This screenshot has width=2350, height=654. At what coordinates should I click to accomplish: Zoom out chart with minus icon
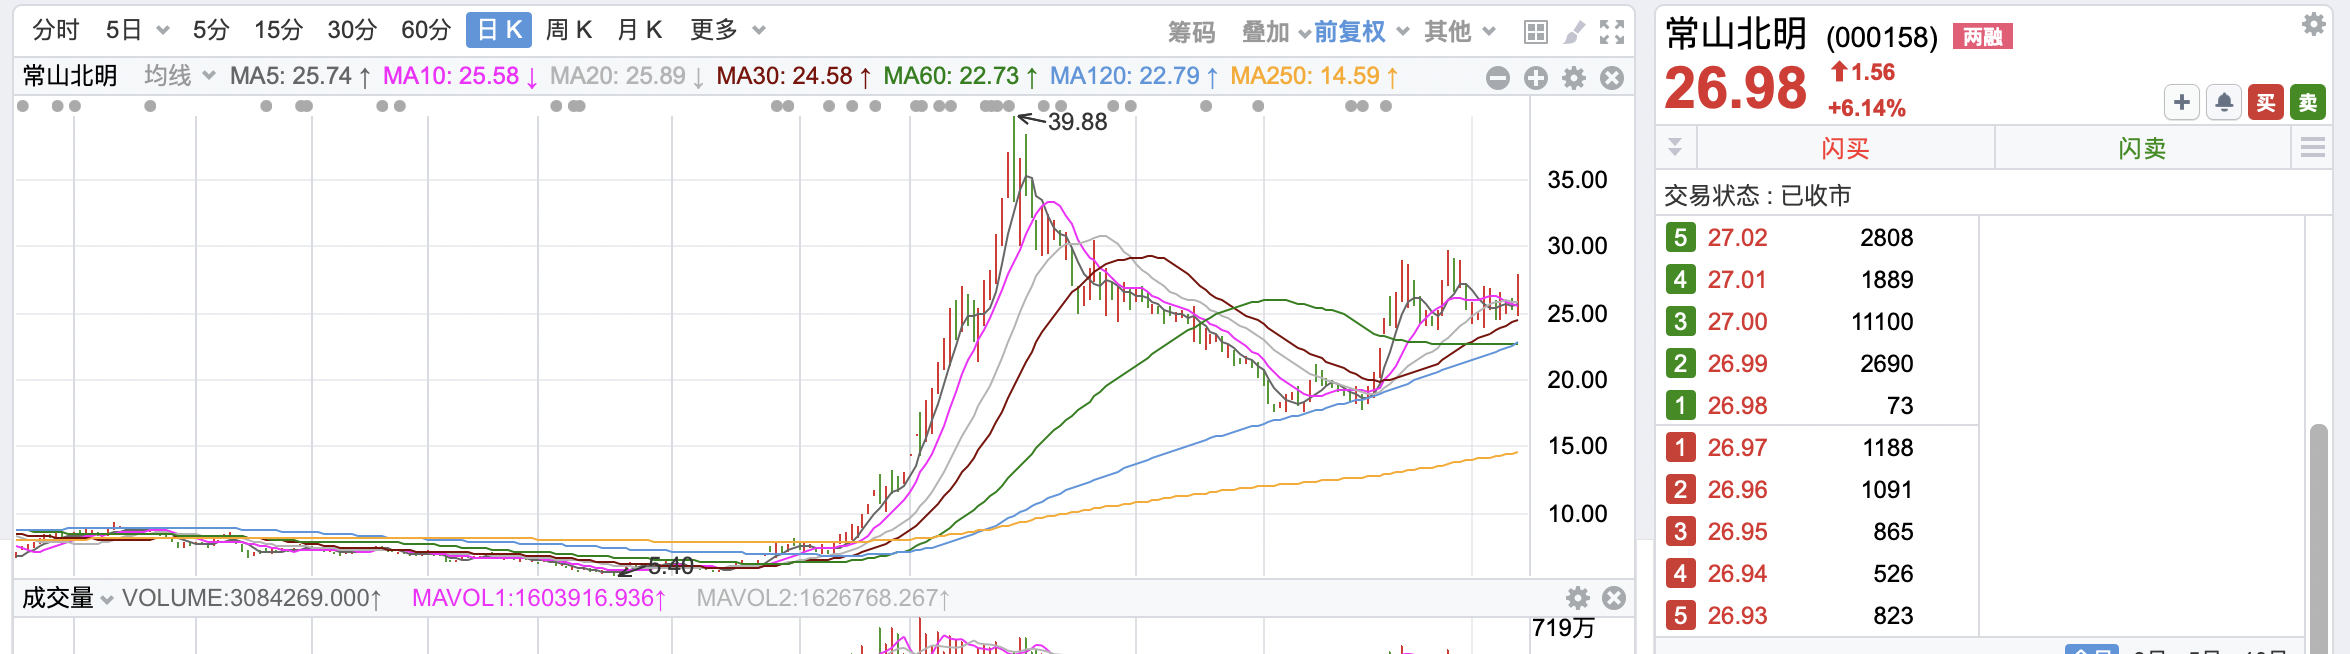[x=1498, y=78]
